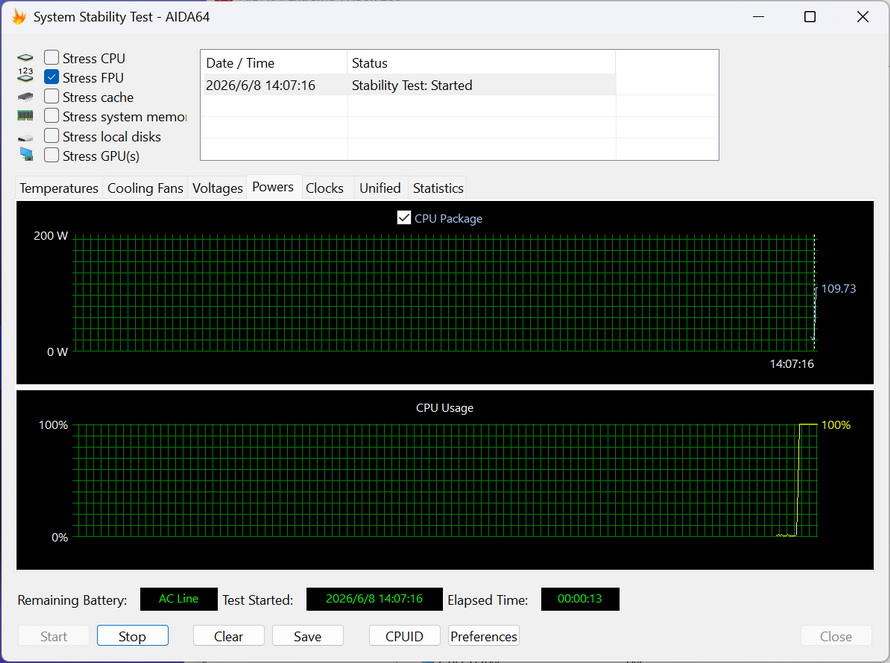Click the AIDA64 flame icon in title bar
The image size is (890, 663).
19,16
